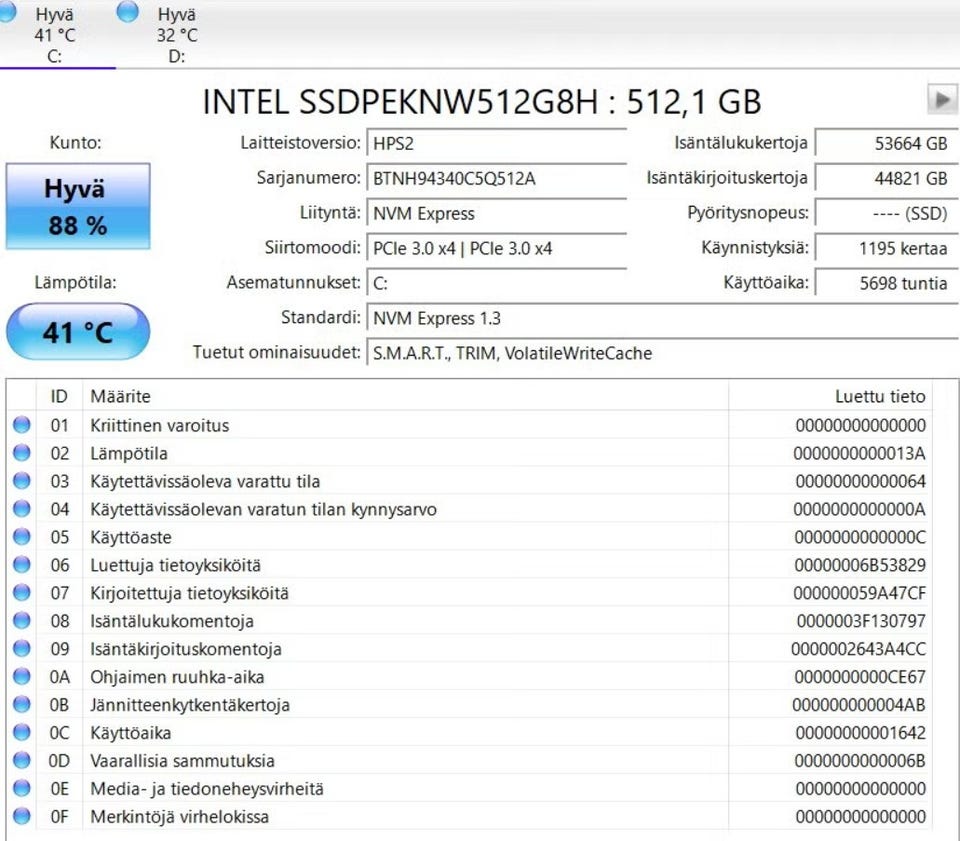Click the supported features field with S.M.A.R.T., TRIM
This screenshot has width=960, height=841.
[662, 353]
